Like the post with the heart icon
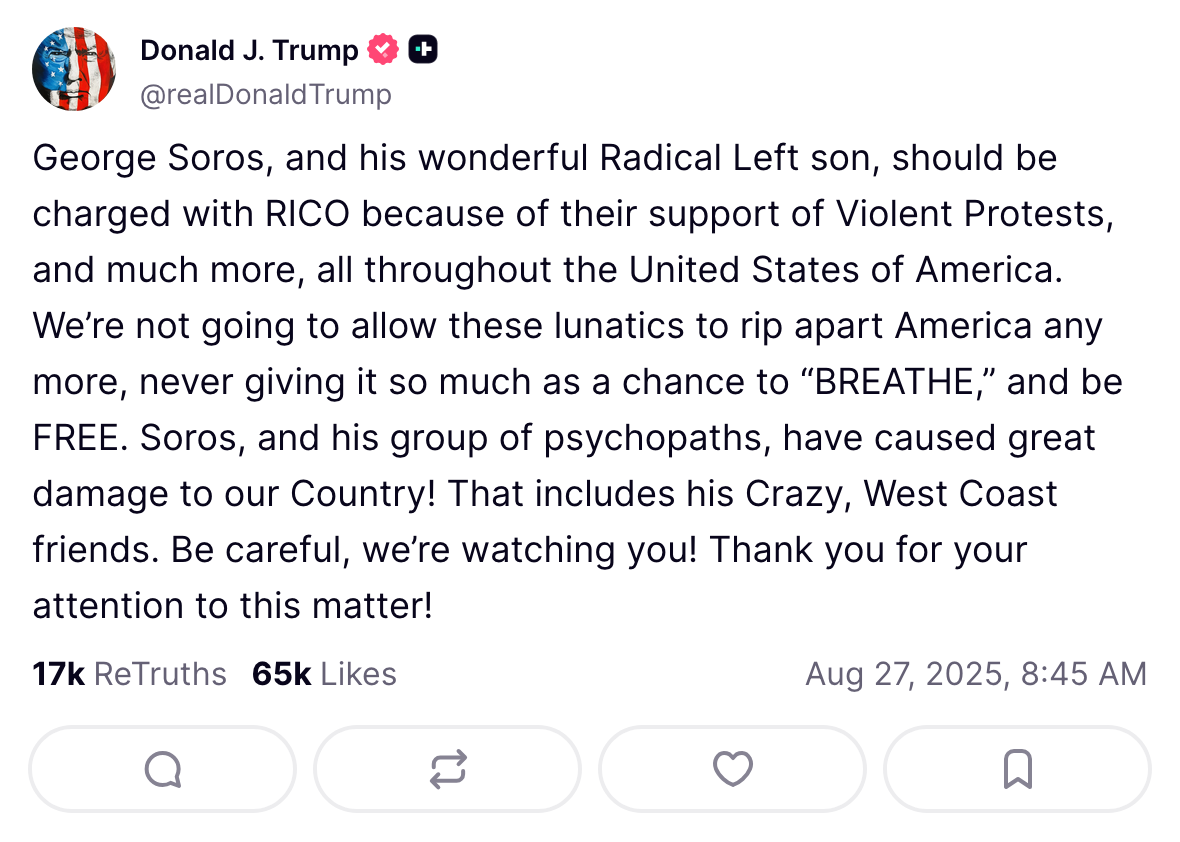This screenshot has width=1180, height=842. [x=732, y=769]
